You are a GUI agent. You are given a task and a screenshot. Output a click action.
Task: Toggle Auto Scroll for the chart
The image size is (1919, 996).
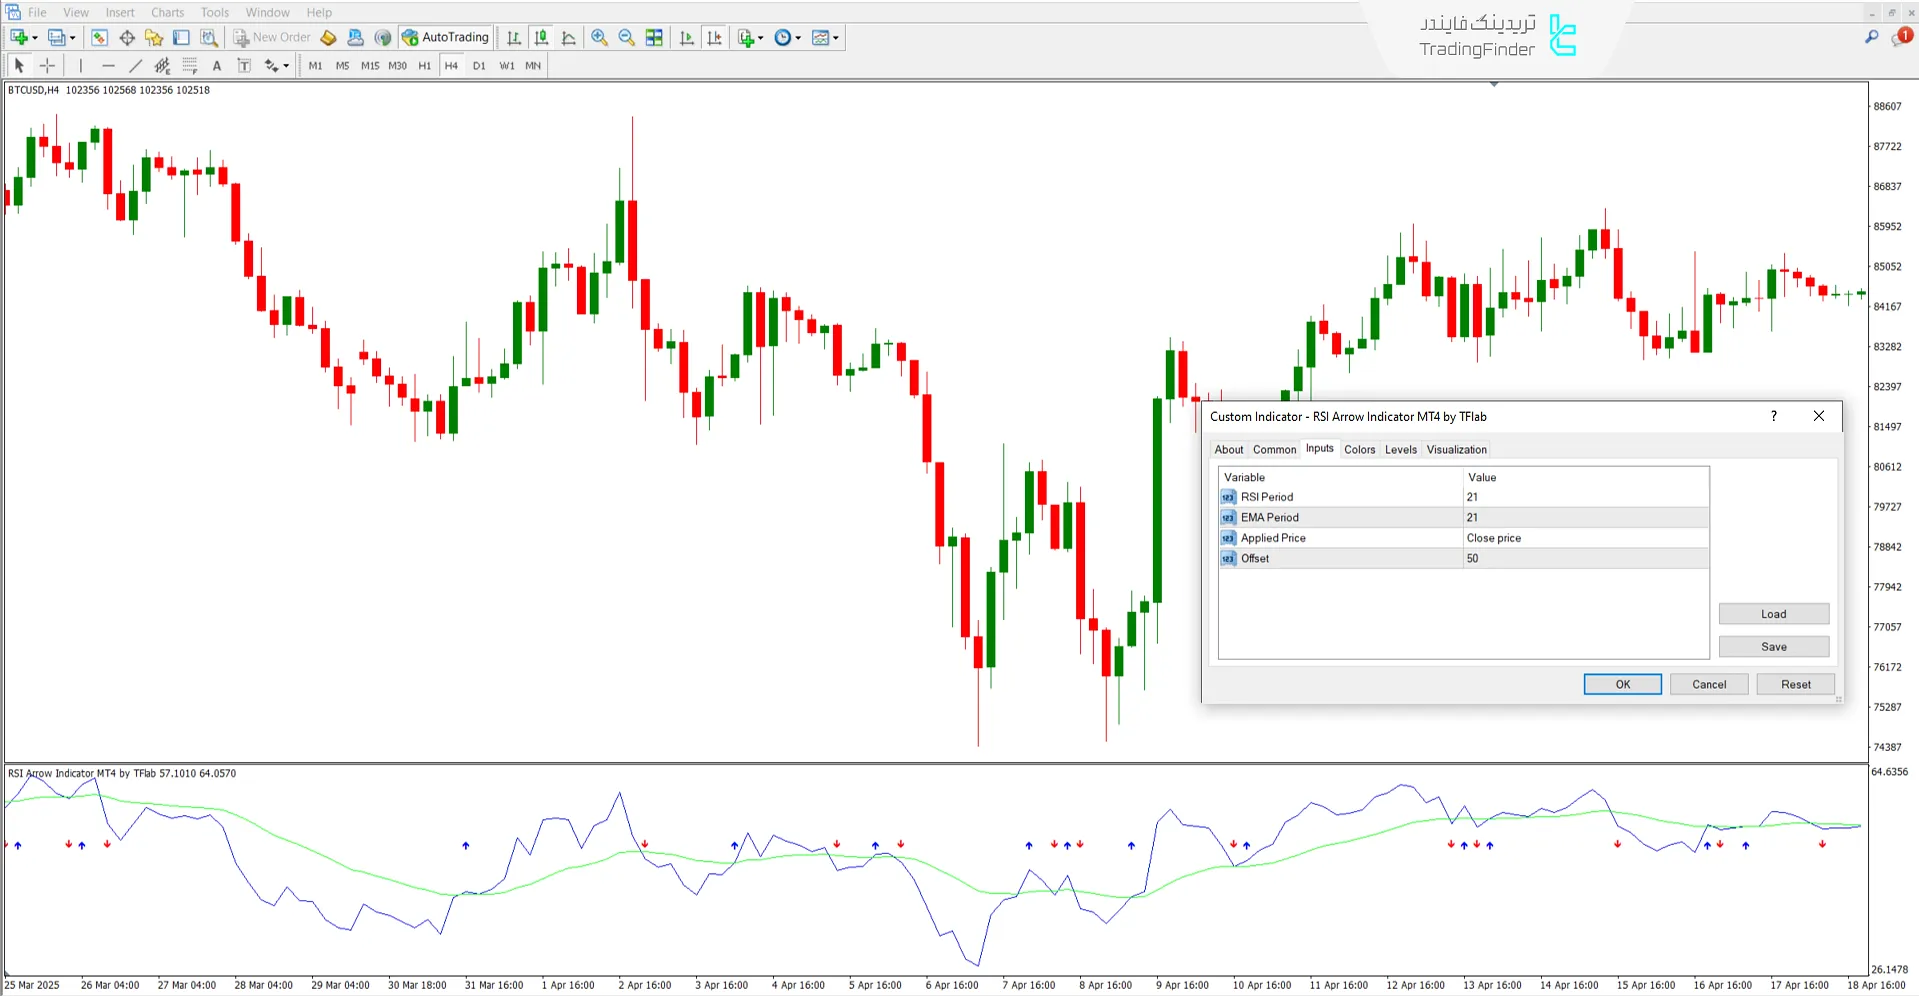pyautogui.click(x=687, y=37)
